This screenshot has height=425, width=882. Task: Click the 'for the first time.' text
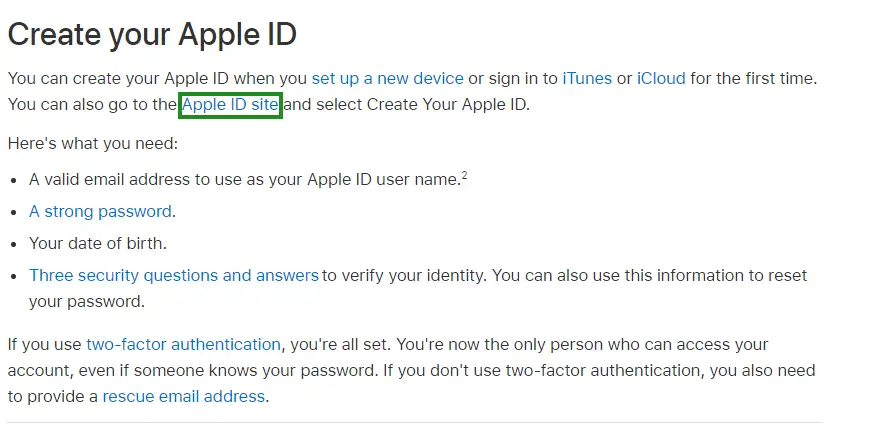point(754,78)
